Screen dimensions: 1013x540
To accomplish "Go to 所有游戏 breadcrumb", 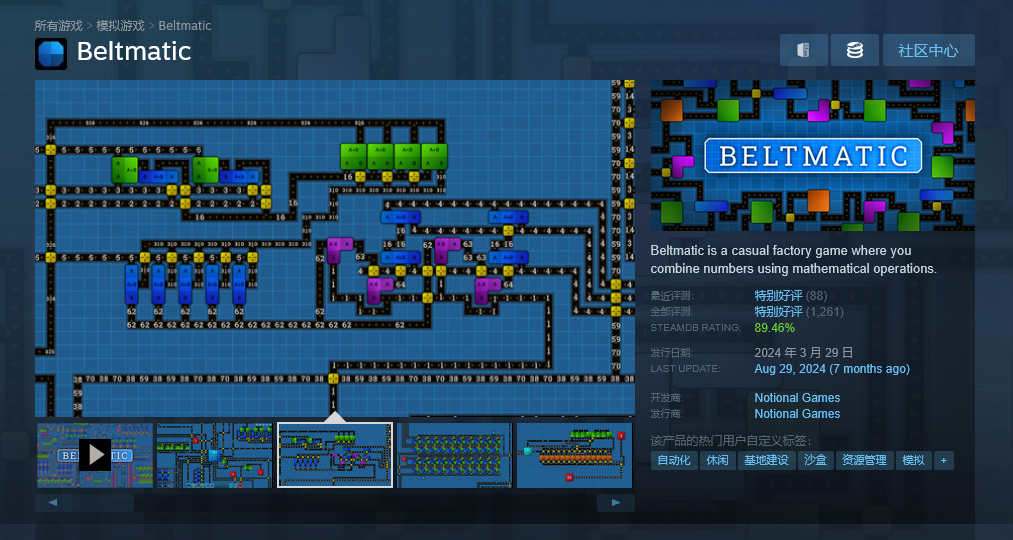I will 59,25.
